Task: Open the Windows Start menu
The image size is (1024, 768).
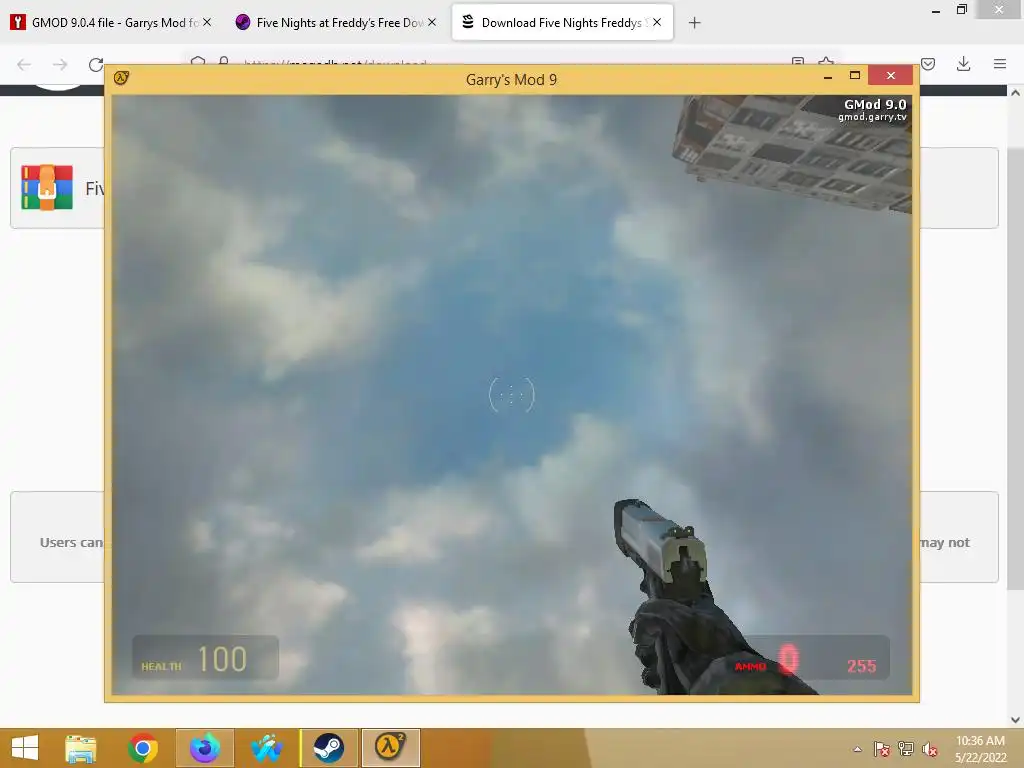Action: (25, 748)
